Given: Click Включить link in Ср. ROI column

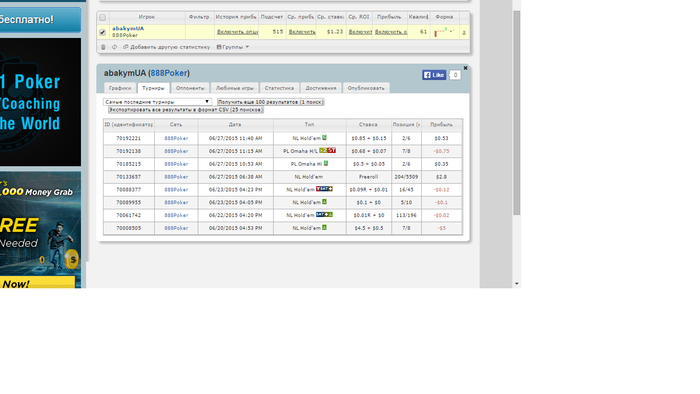Looking at the screenshot, I should pos(360,32).
